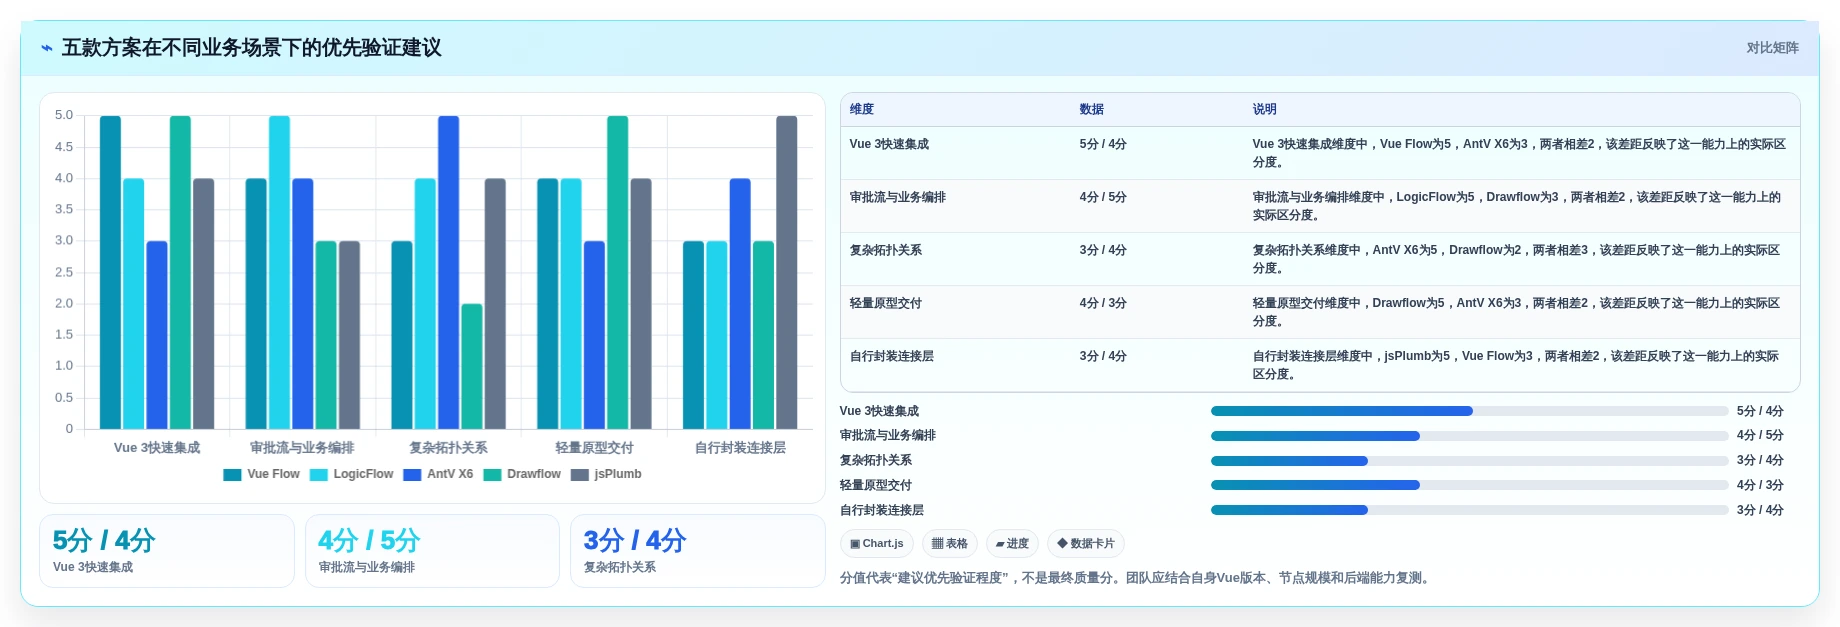Viewport: 1840px width, 627px height.
Task: Click the lightning icon beside the title
Action: point(46,48)
